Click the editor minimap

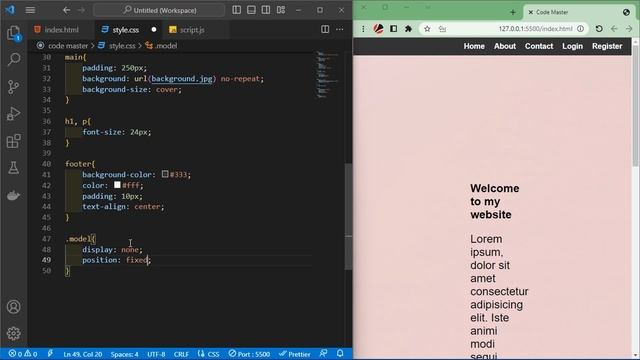pos(328,76)
